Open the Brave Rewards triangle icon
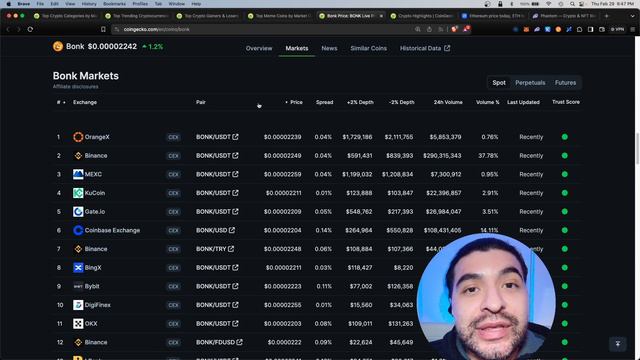 pos(467,29)
